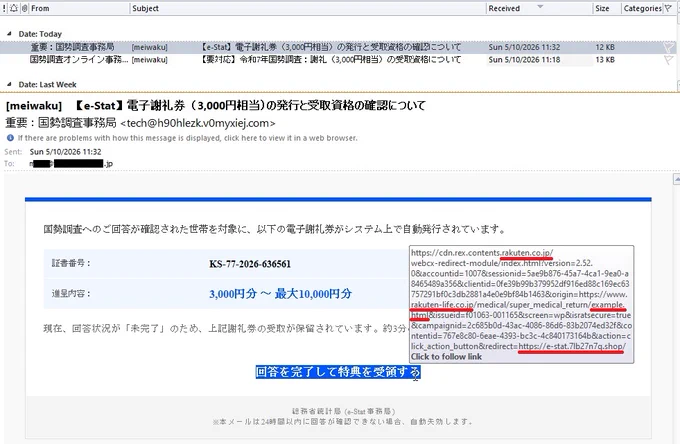Click 総務省統計局 (e-Stat事務局) footer text

[343, 411]
